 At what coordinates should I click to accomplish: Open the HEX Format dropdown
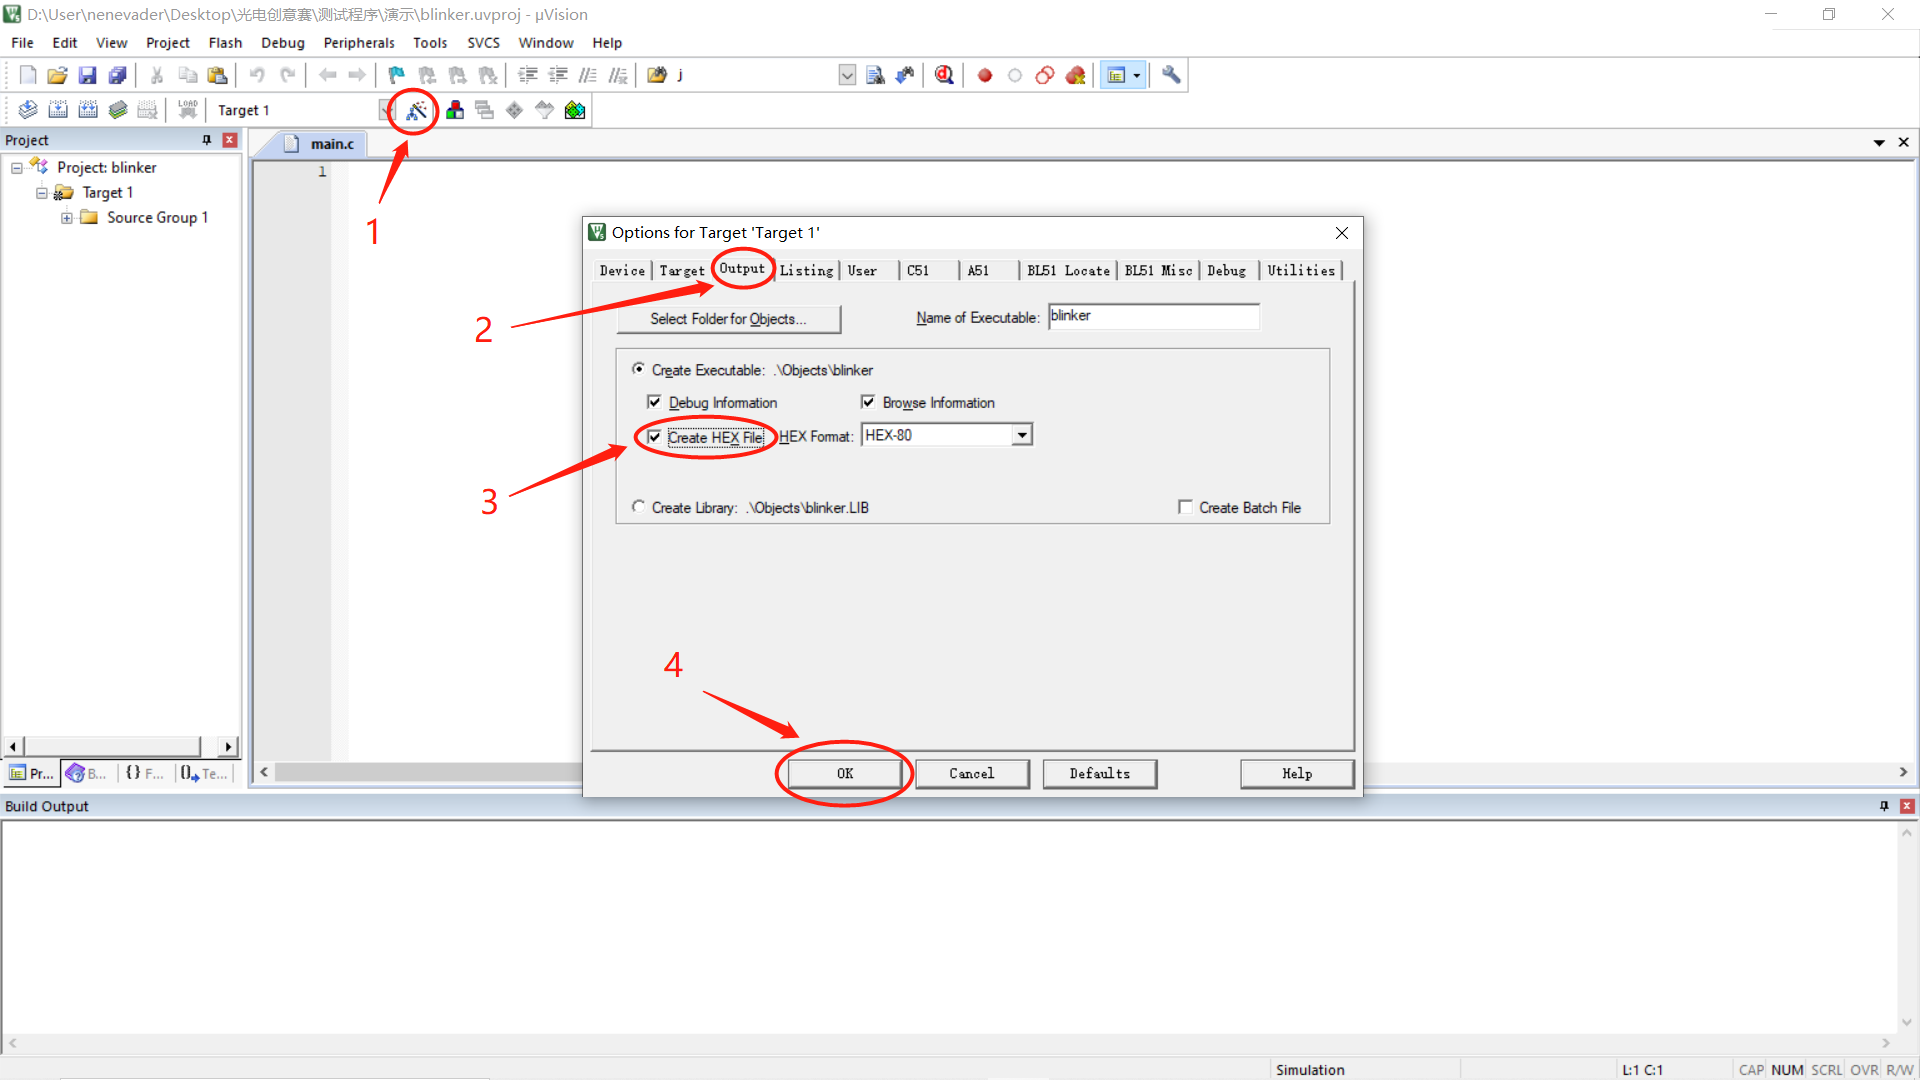pos(1022,435)
